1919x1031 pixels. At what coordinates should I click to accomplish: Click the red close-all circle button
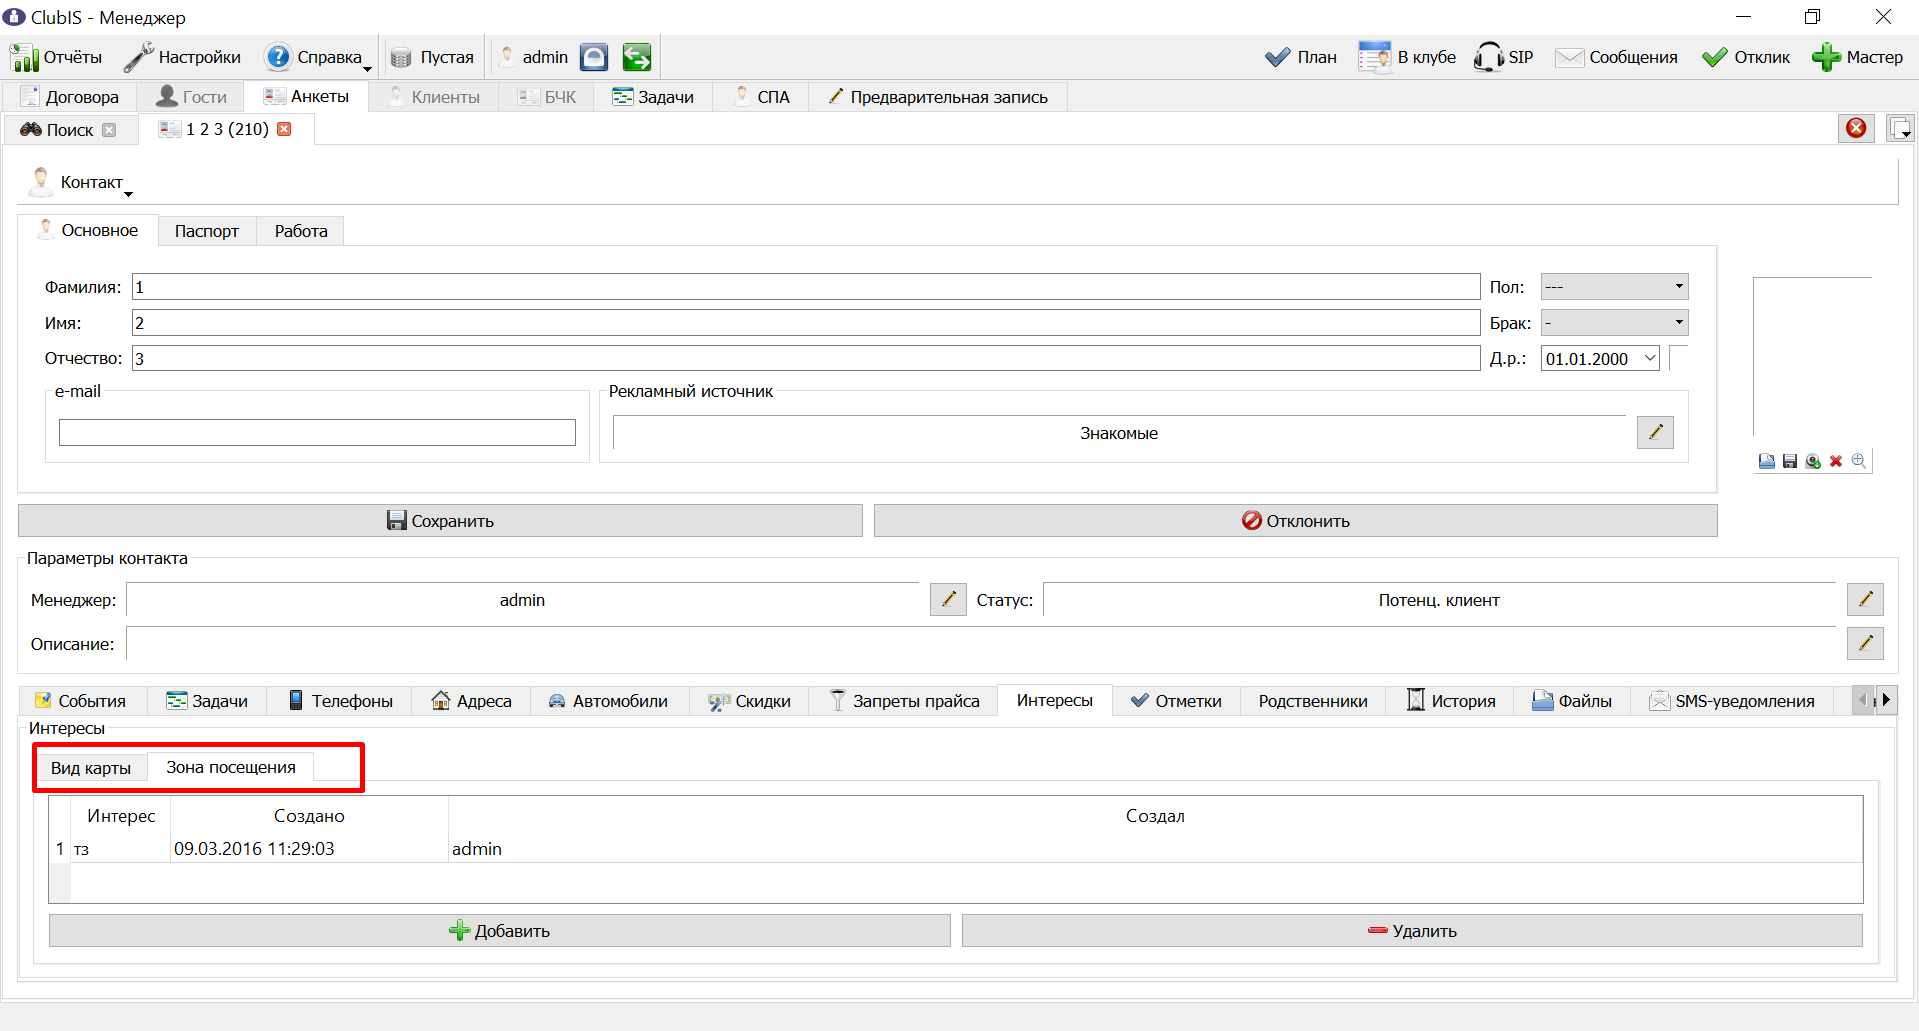(1856, 128)
